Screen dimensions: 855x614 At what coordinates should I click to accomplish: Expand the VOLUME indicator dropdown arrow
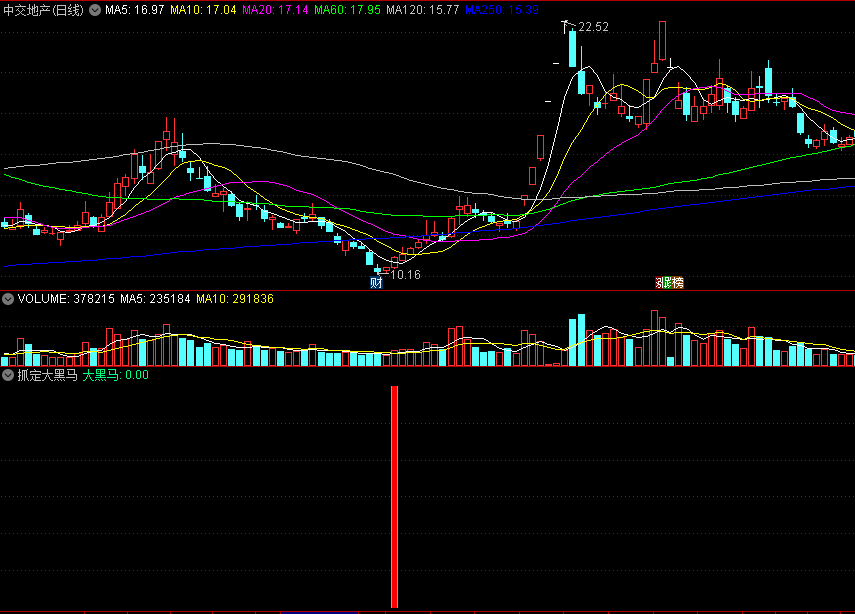(x=8, y=299)
